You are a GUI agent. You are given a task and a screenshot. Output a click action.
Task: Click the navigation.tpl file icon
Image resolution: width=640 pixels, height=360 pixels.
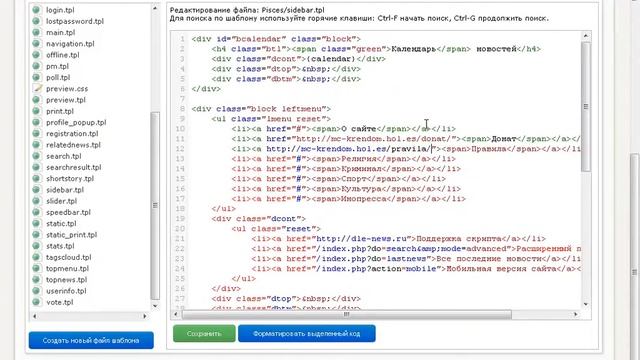(36, 43)
